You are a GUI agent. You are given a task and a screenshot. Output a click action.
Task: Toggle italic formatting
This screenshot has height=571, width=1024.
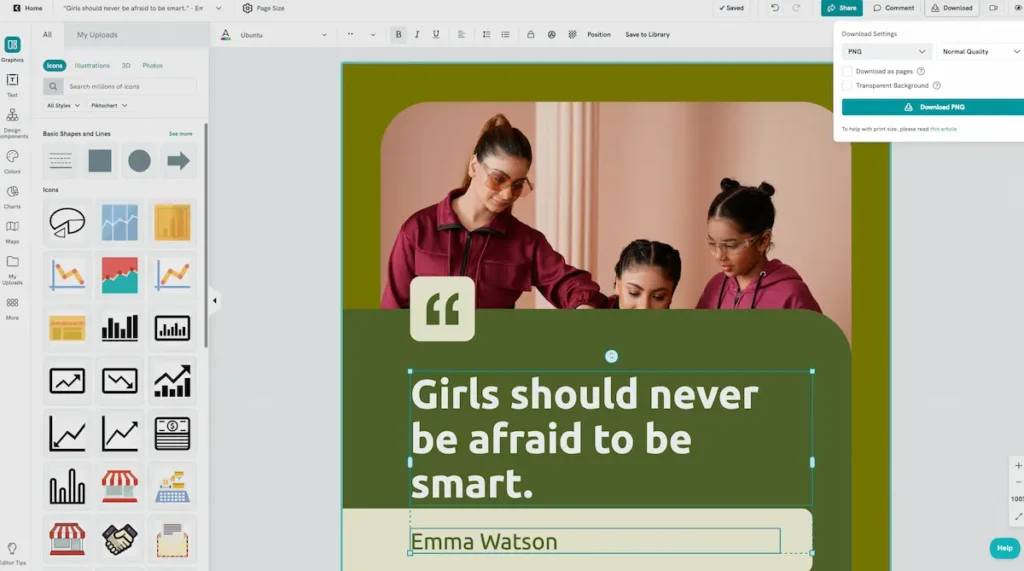tap(417, 35)
